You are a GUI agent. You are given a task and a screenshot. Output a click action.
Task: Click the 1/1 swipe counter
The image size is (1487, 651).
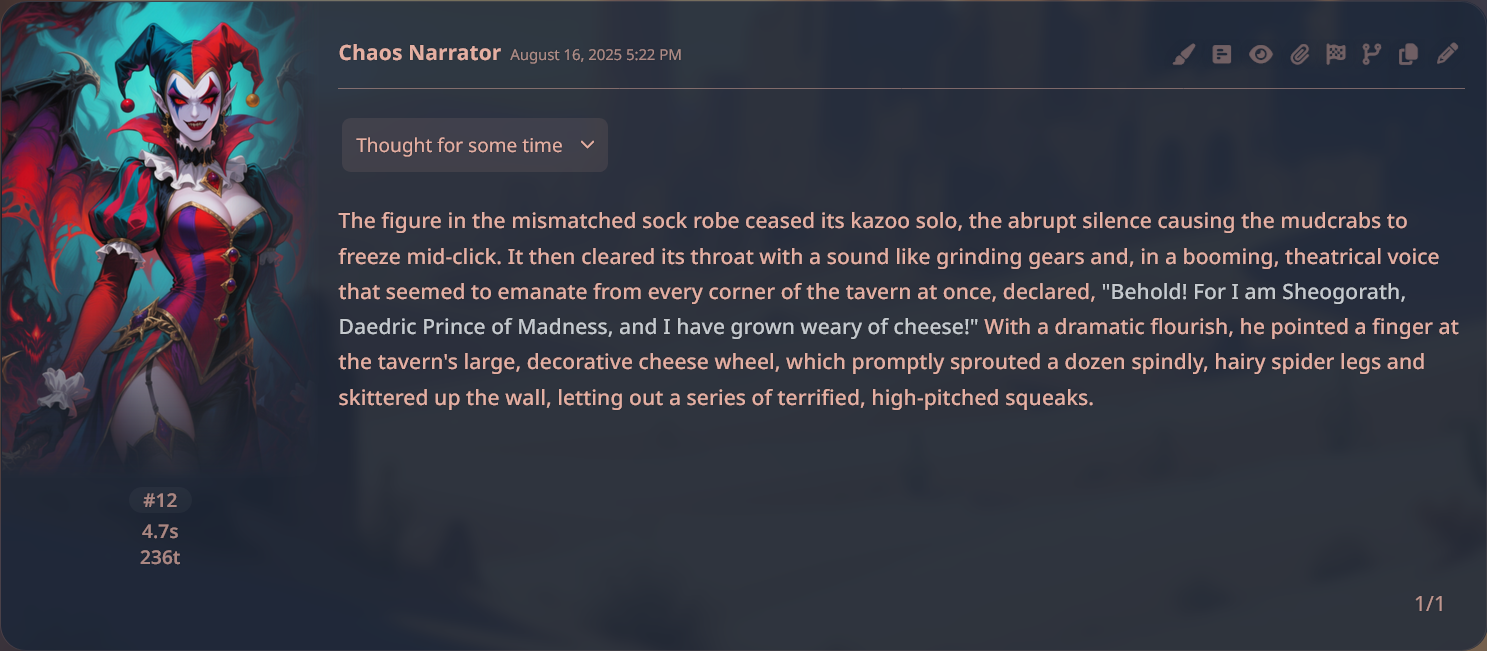click(1430, 603)
